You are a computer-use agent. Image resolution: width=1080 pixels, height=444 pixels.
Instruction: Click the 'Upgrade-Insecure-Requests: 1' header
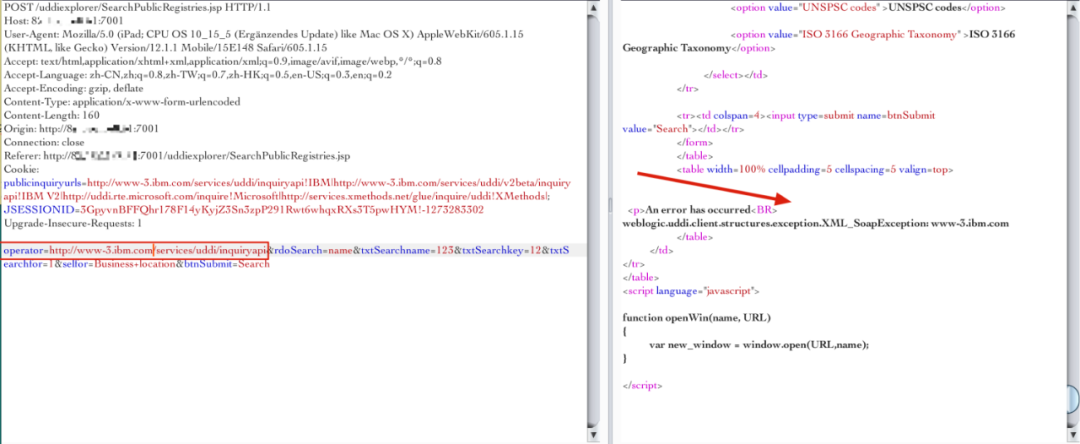(72, 224)
